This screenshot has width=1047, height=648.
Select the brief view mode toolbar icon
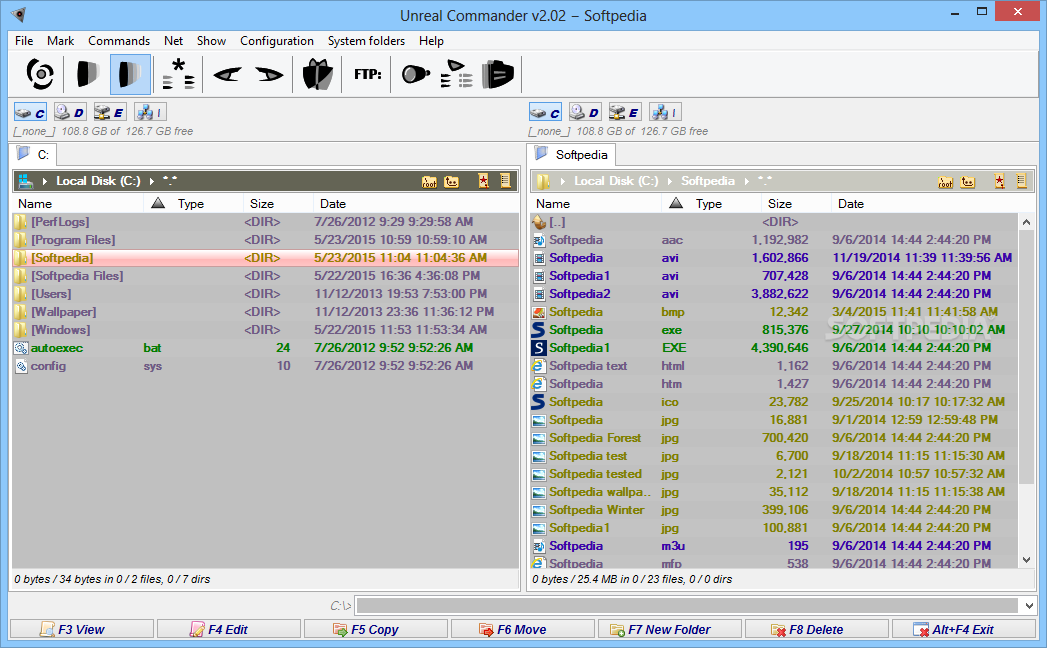point(87,74)
